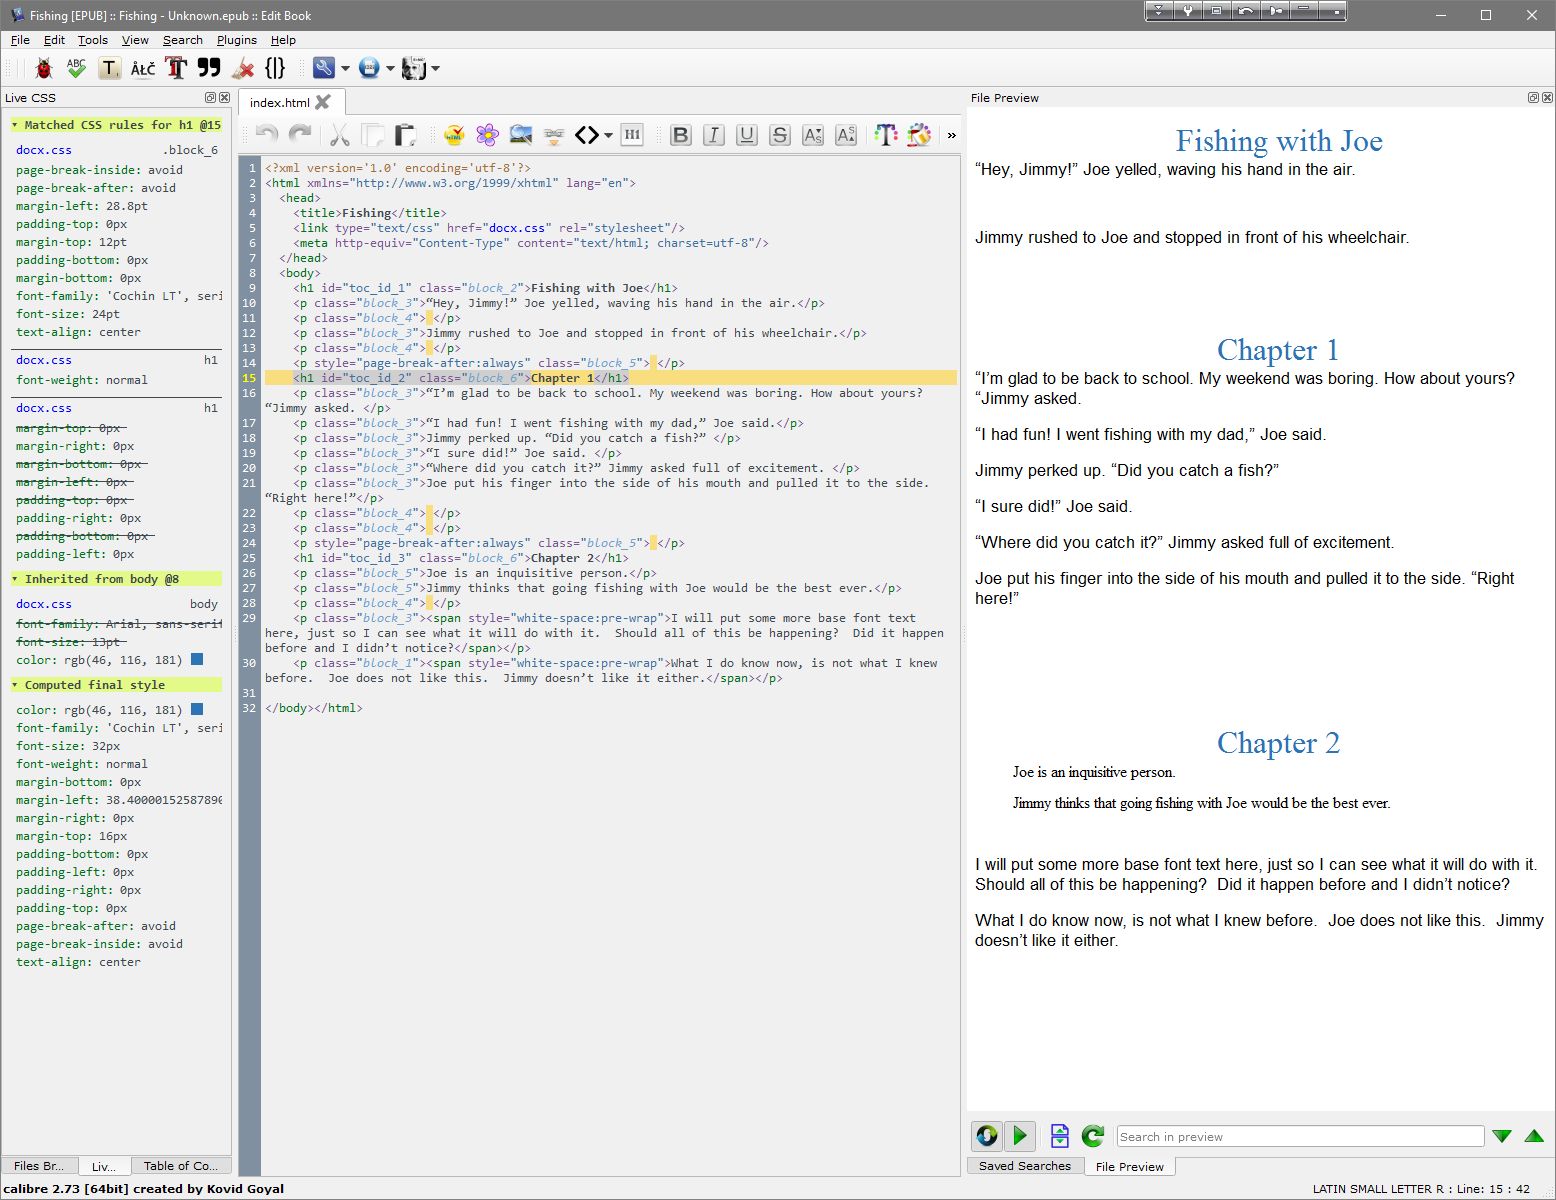The height and width of the screenshot is (1200, 1556).
Task: Click the scissors cut icon
Action: (339, 135)
